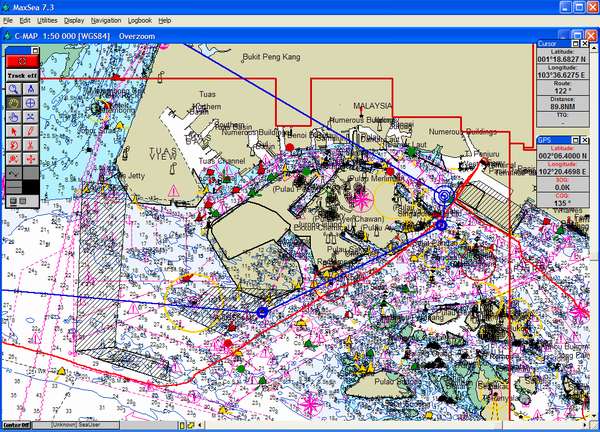This screenshot has height=432, width=600.
Task: Click the grey swatch beside line tool
Action: tap(31, 173)
